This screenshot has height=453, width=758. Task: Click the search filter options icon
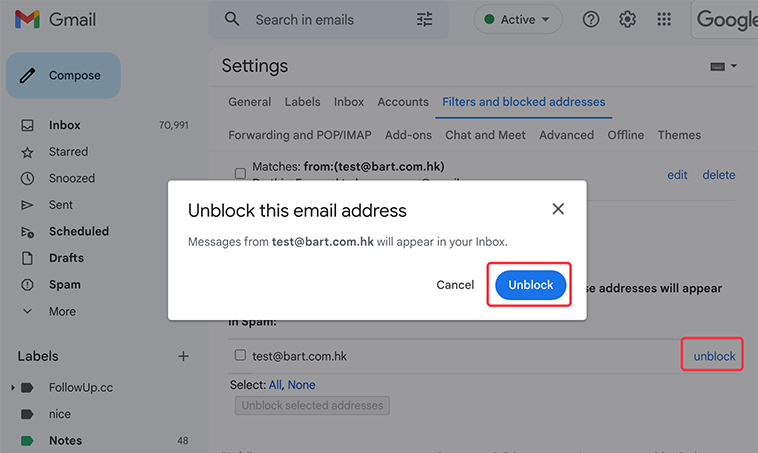pyautogui.click(x=424, y=20)
